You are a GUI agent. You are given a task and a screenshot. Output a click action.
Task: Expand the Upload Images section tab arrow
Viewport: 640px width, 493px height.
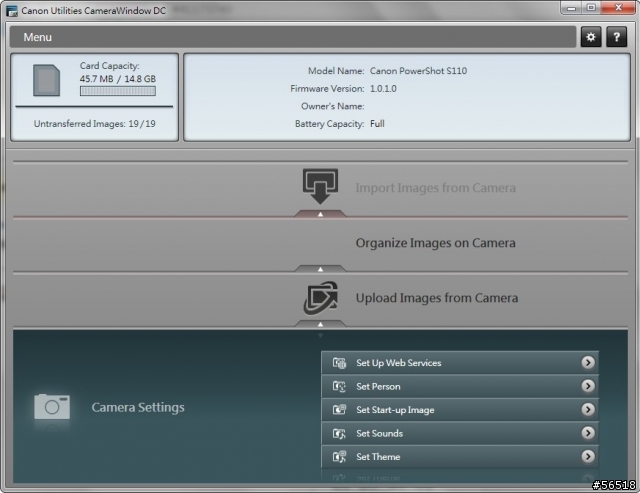pos(320,324)
